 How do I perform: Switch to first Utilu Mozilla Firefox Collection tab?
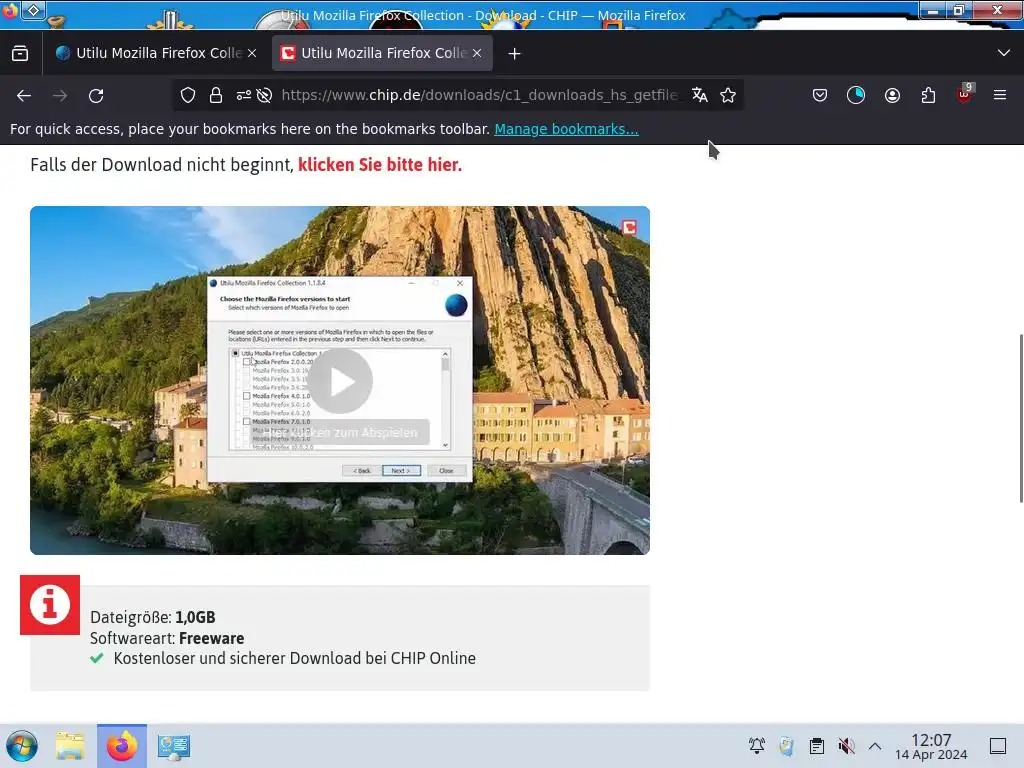(156, 54)
